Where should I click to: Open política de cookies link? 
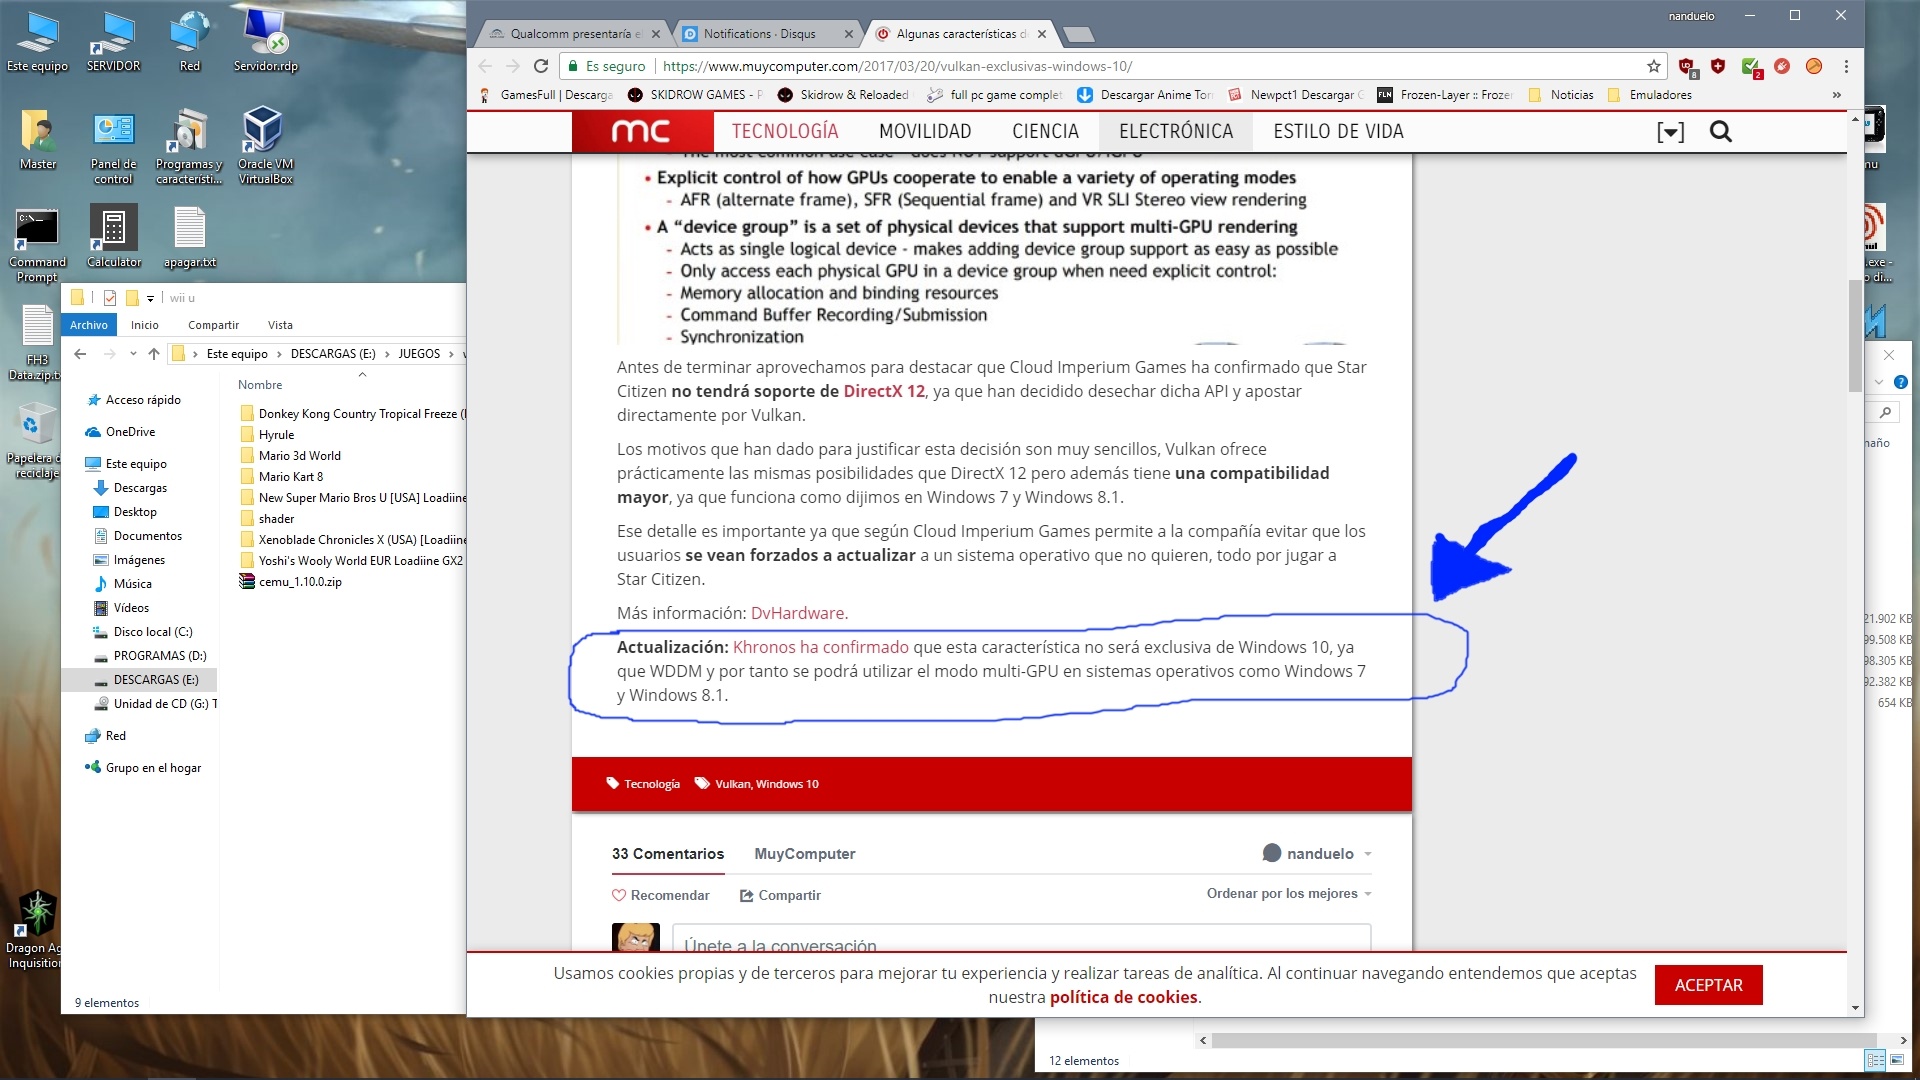click(x=1123, y=997)
